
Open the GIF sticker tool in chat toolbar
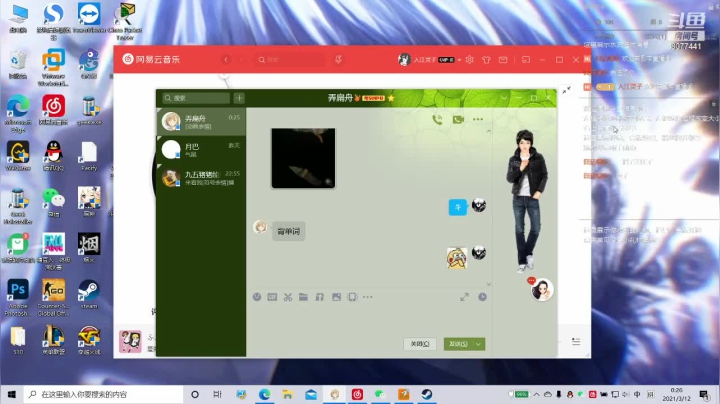coord(272,297)
